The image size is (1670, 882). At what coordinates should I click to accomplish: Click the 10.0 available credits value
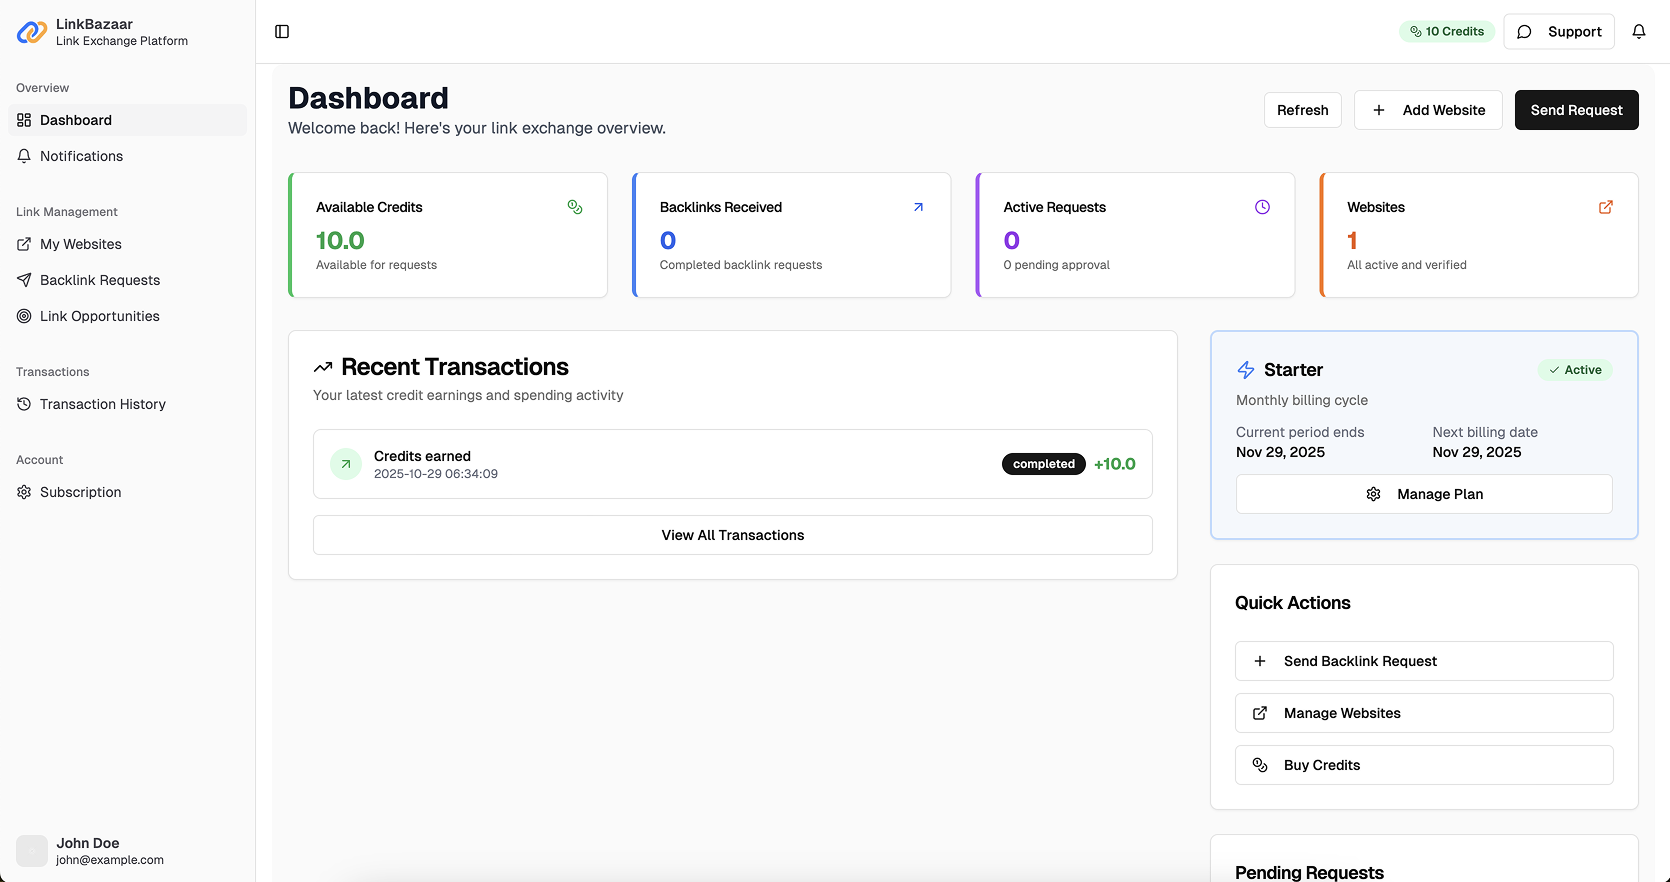pos(340,241)
